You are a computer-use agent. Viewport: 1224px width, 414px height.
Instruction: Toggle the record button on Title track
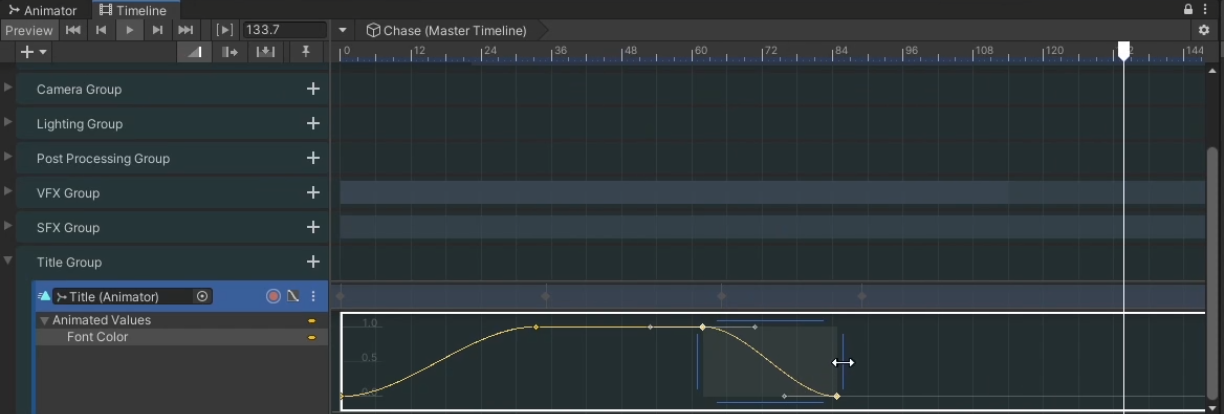(273, 296)
